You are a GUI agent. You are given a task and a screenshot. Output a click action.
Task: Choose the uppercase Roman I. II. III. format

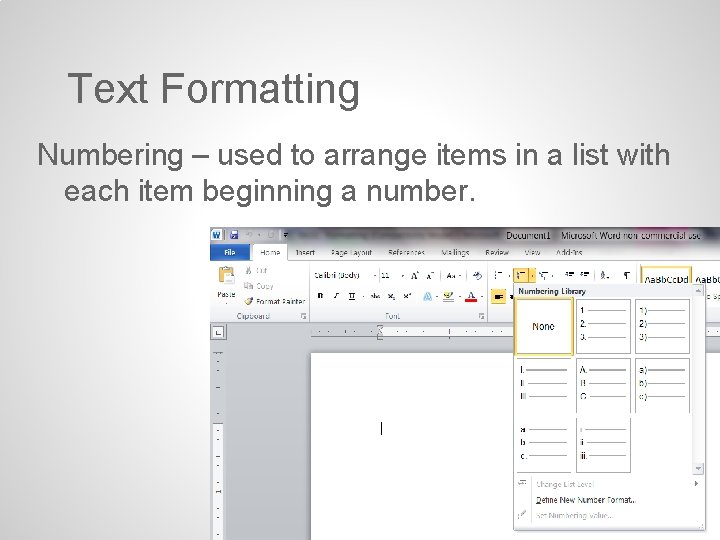click(x=544, y=386)
